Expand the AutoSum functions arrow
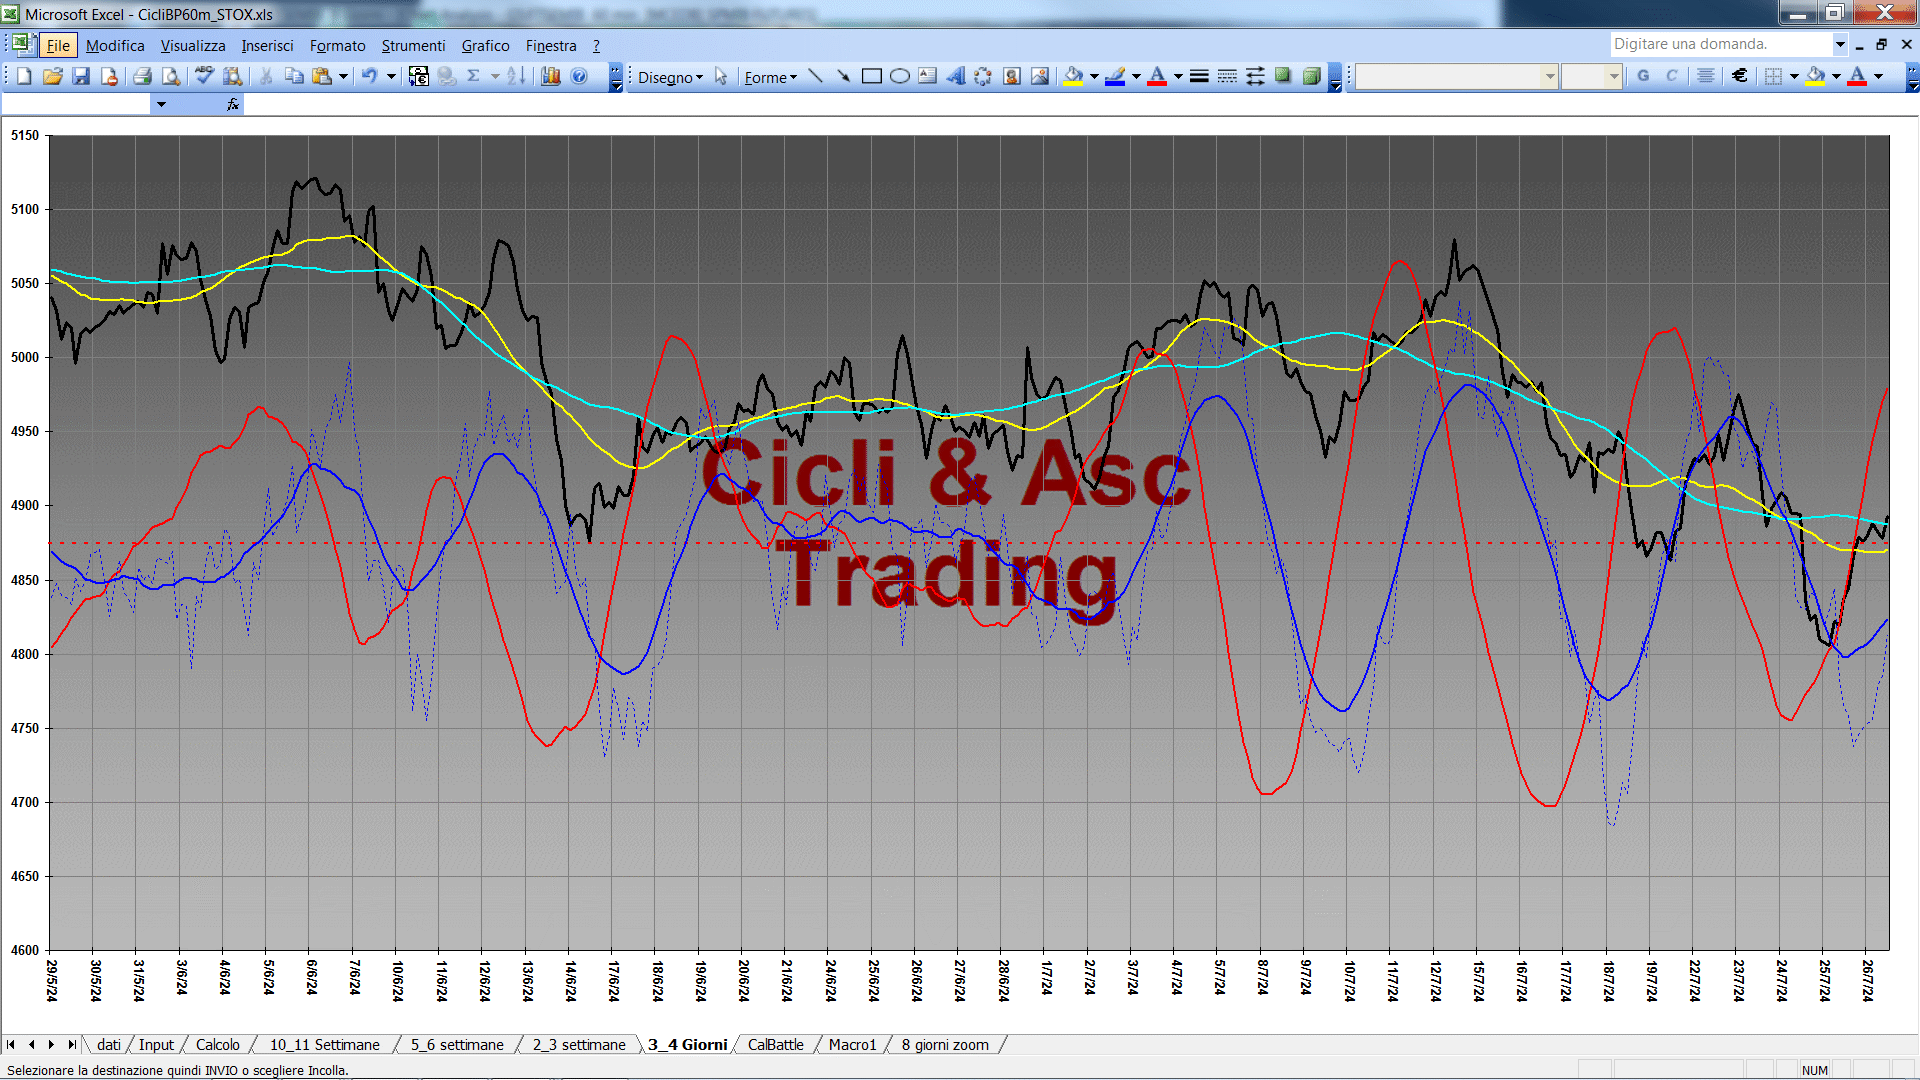 tap(495, 77)
